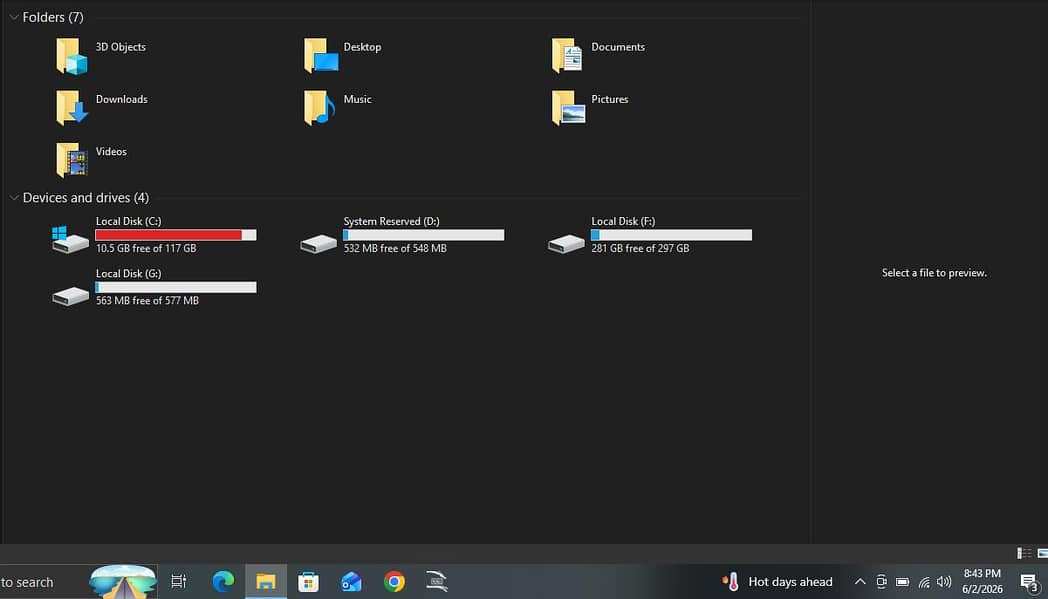This screenshot has width=1048, height=599.
Task: Open the notification center with 3 alerts
Action: coord(1030,582)
